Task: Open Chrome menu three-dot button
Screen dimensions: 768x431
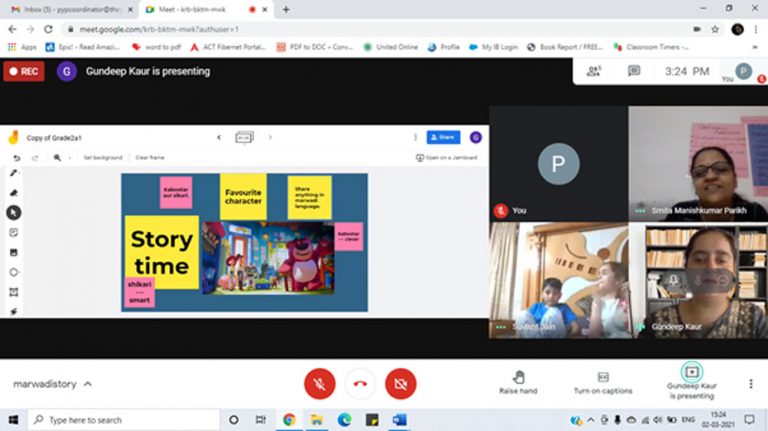Action: click(755, 29)
